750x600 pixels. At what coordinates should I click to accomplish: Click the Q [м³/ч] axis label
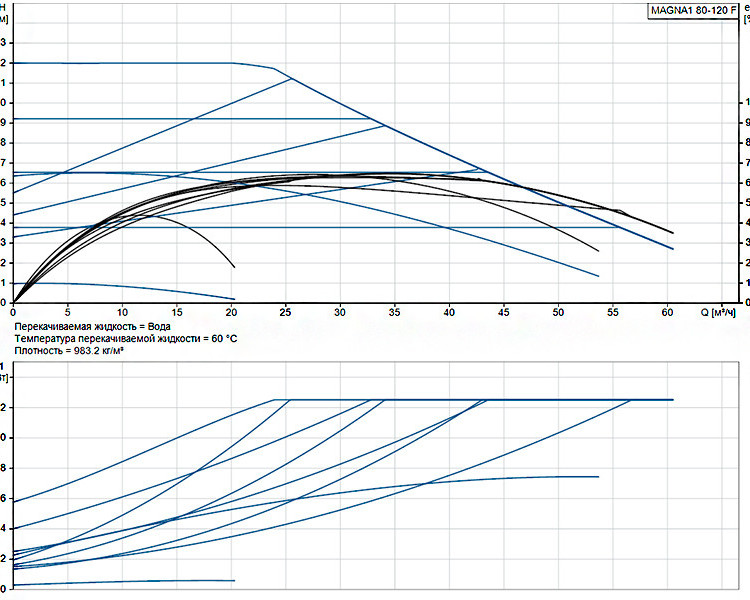[718, 312]
